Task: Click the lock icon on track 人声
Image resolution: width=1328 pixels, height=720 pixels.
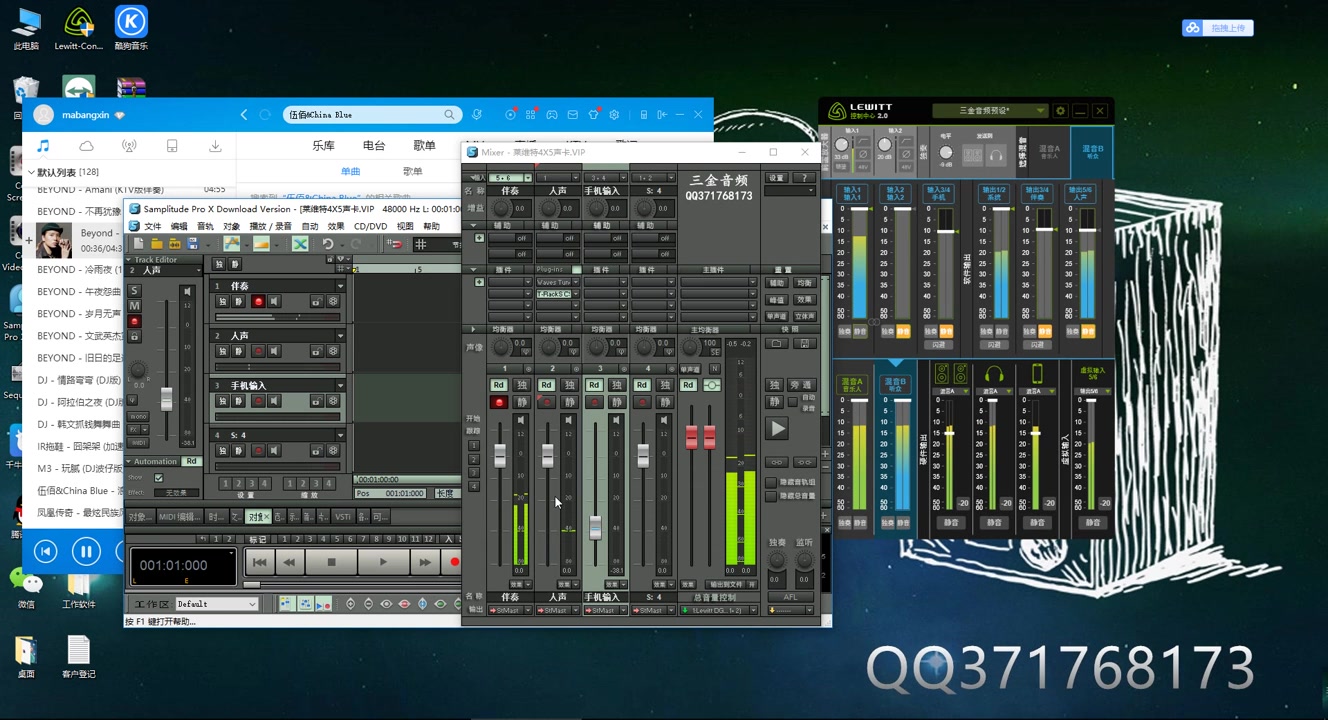Action: pyautogui.click(x=316, y=351)
